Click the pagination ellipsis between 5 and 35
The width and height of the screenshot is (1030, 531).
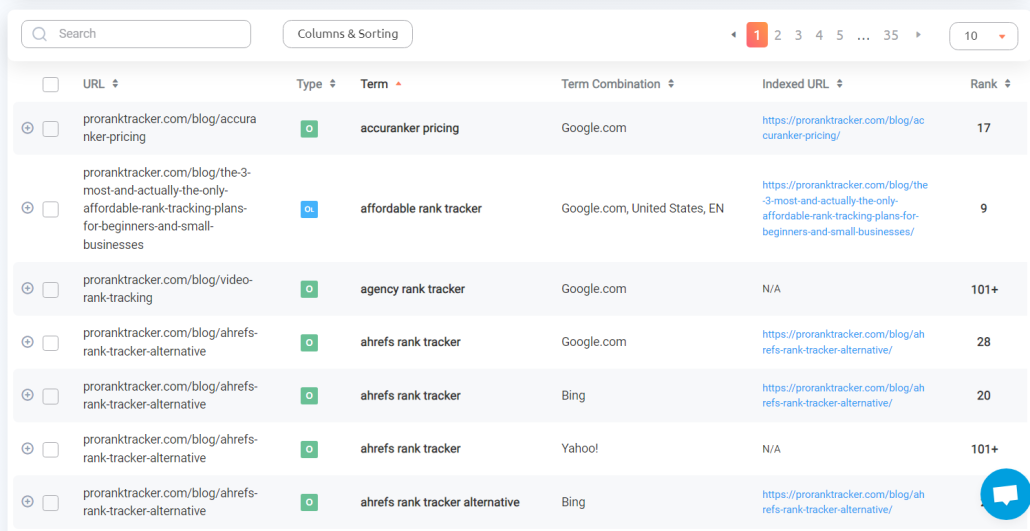tap(863, 37)
